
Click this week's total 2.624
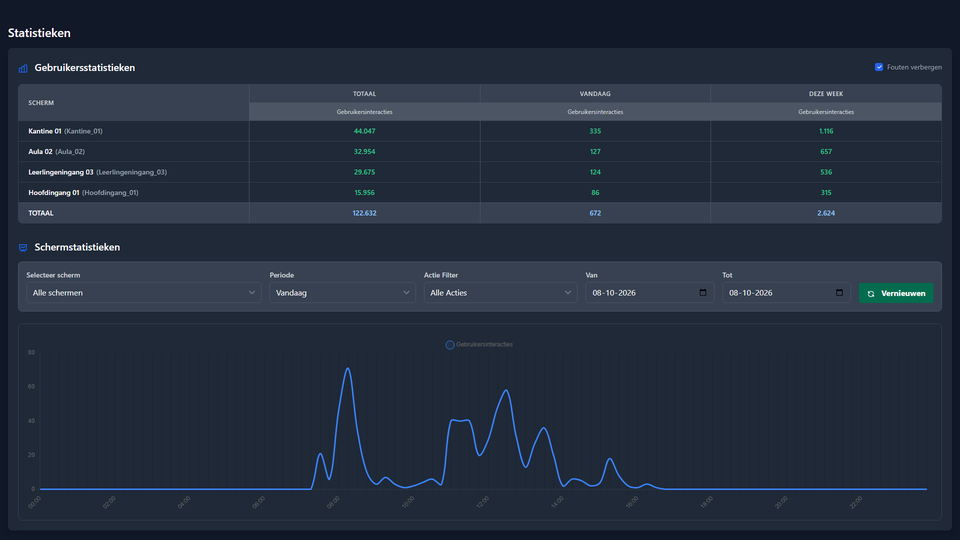(826, 213)
